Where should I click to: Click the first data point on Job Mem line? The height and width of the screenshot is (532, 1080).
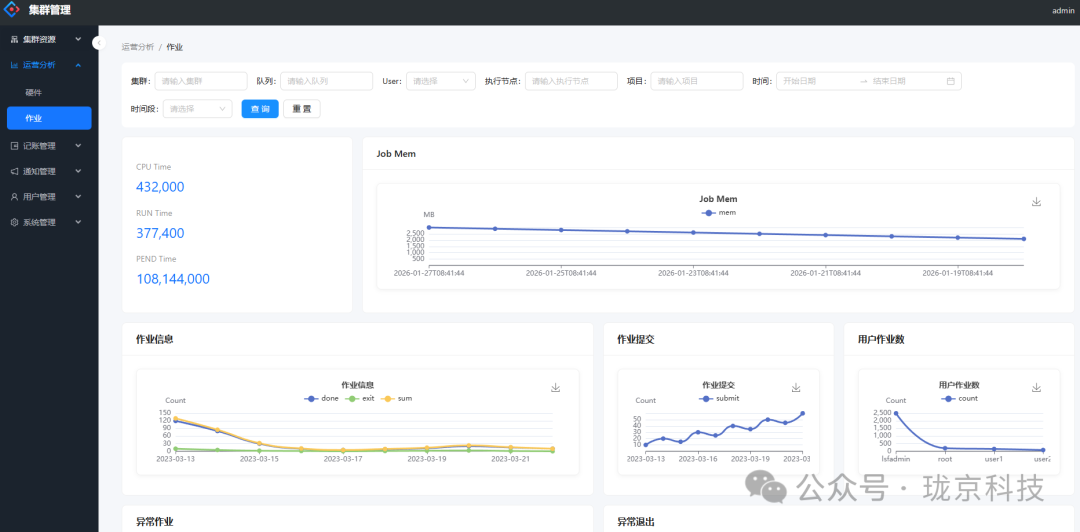[x=429, y=227]
